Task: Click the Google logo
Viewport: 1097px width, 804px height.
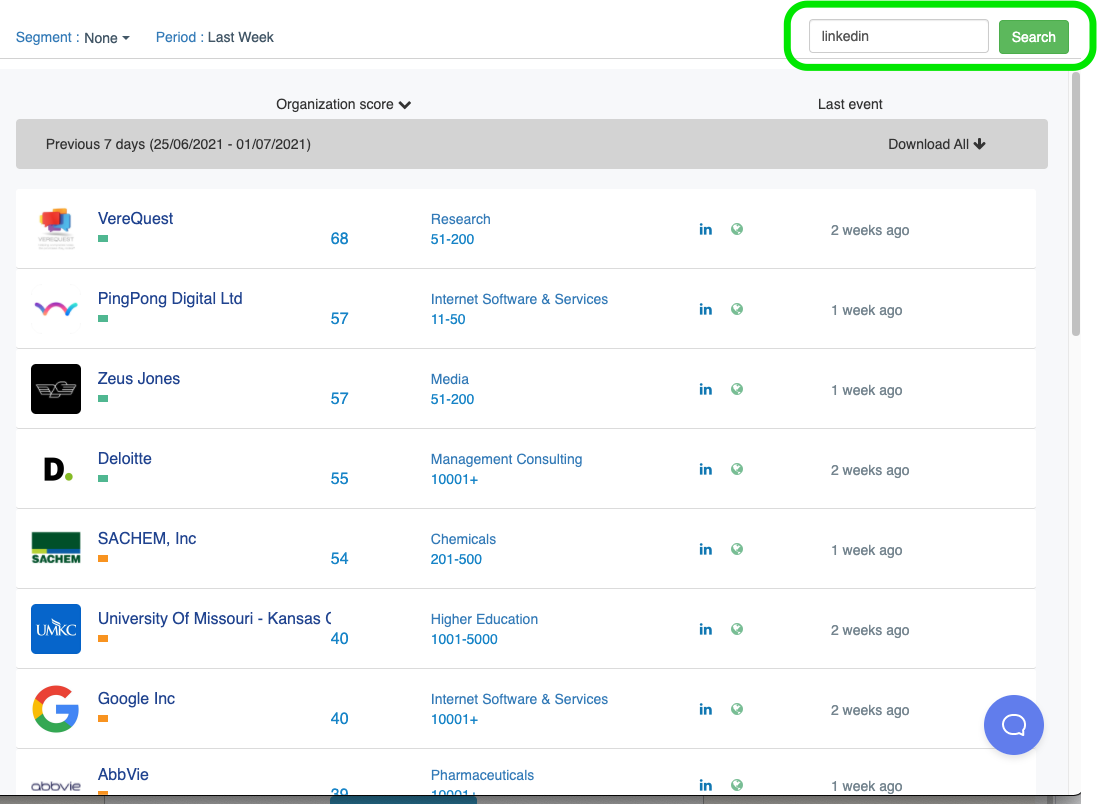Action: pyautogui.click(x=56, y=709)
